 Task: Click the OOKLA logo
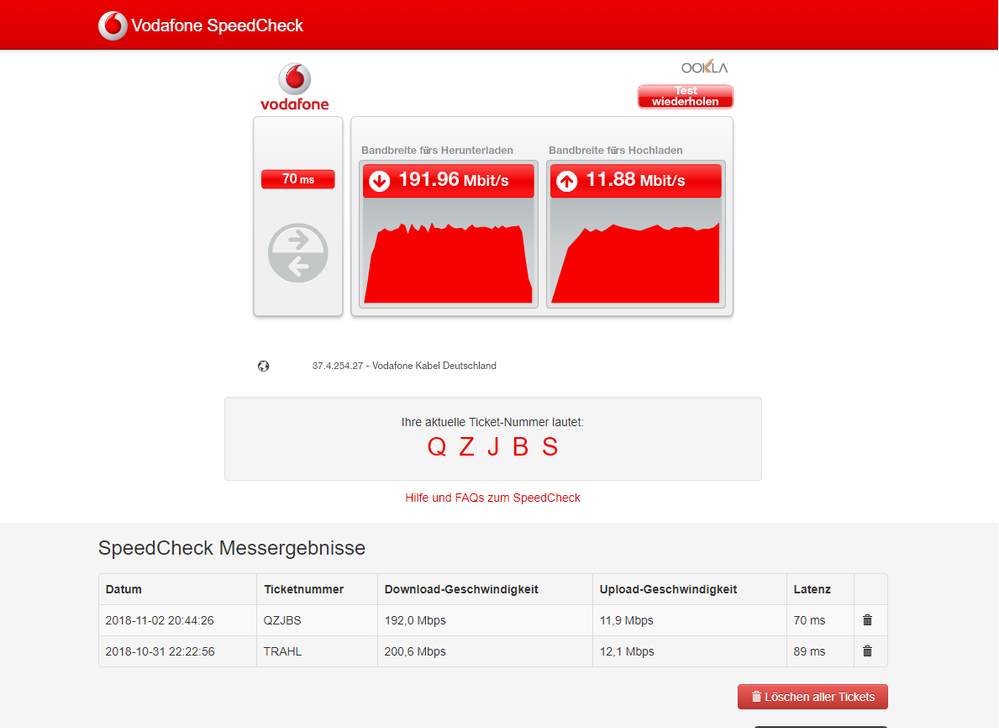pyautogui.click(x=704, y=68)
